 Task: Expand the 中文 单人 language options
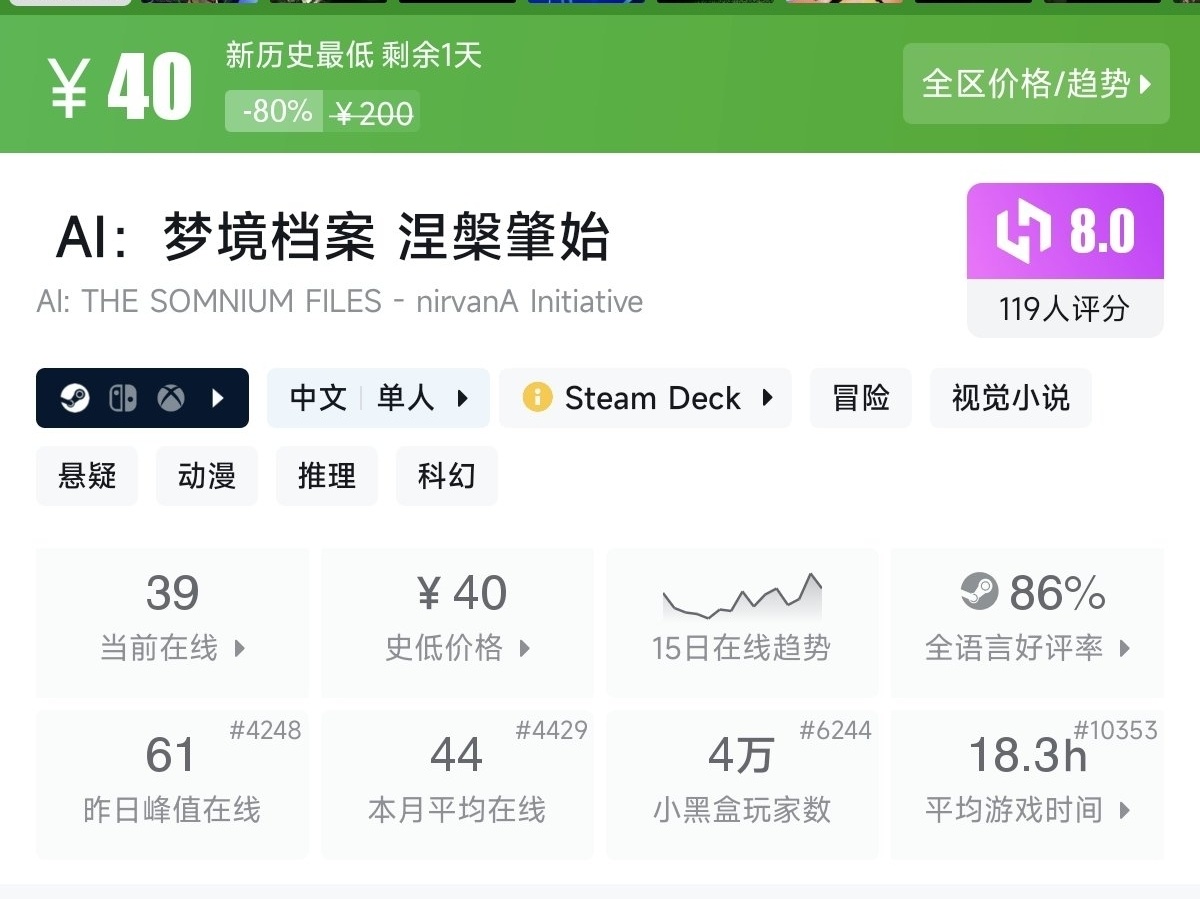point(378,398)
